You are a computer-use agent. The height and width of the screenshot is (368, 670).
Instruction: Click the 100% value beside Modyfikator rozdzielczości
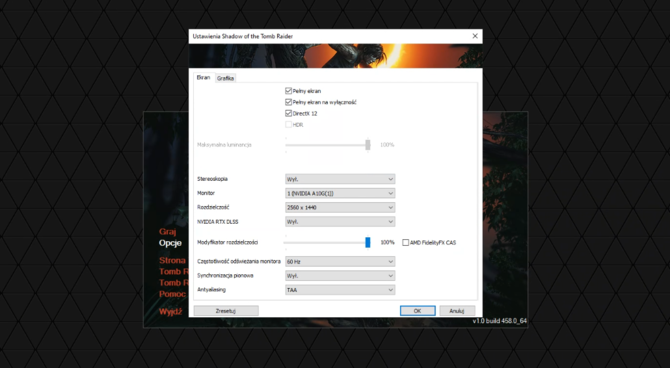(387, 242)
